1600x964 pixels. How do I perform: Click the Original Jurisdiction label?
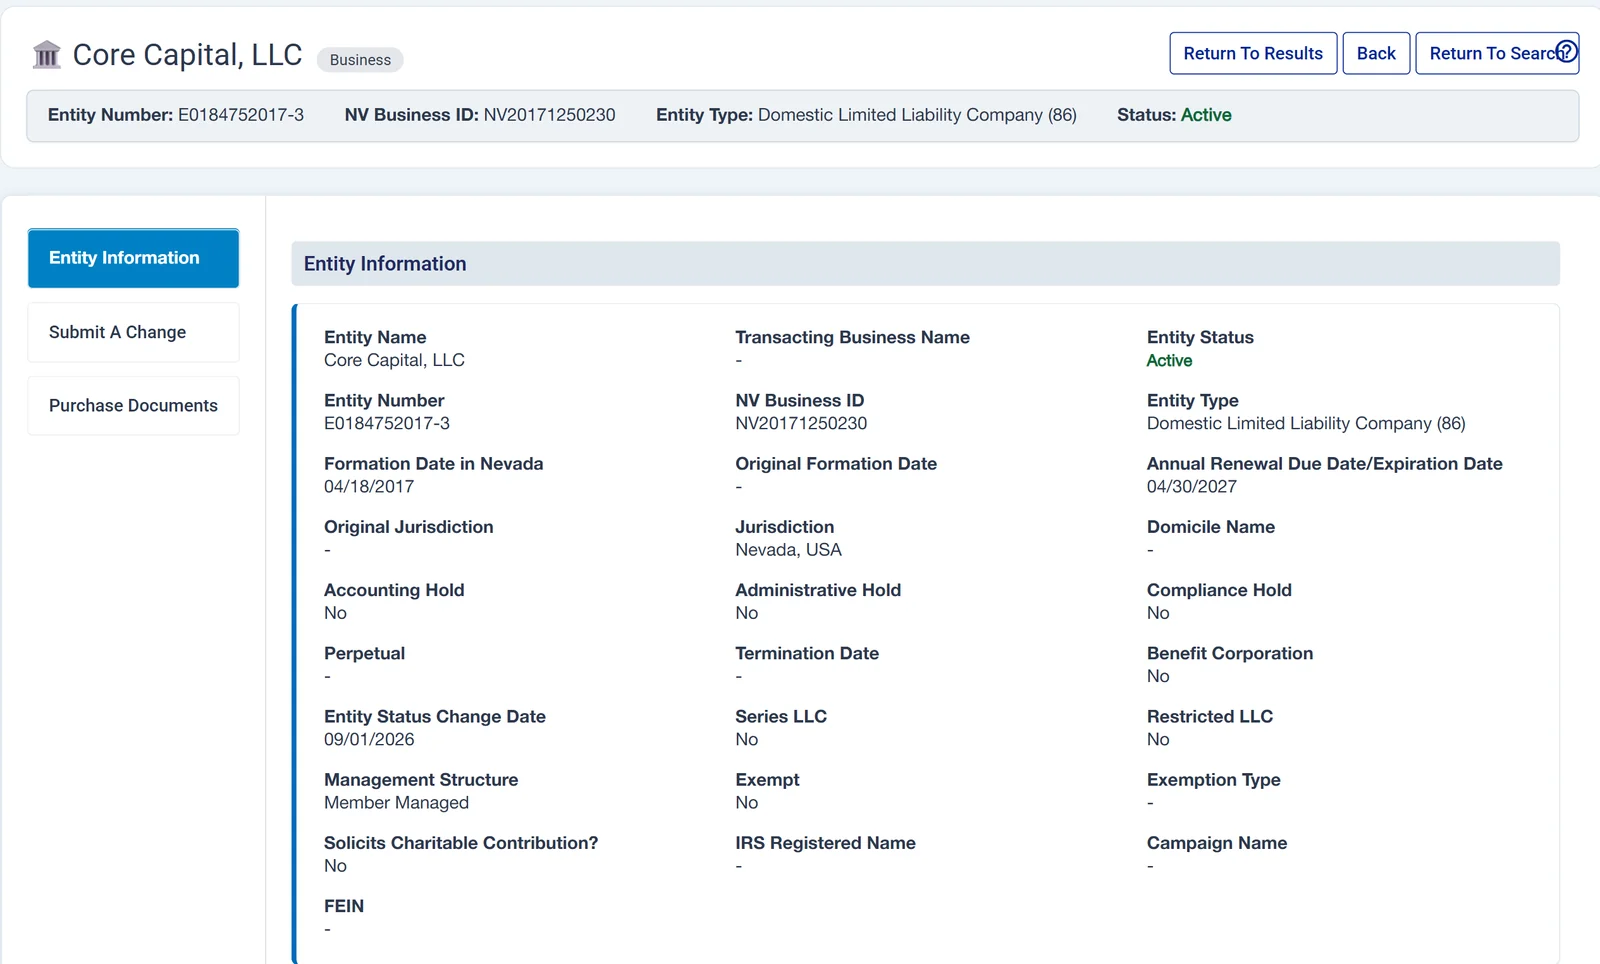pos(408,527)
